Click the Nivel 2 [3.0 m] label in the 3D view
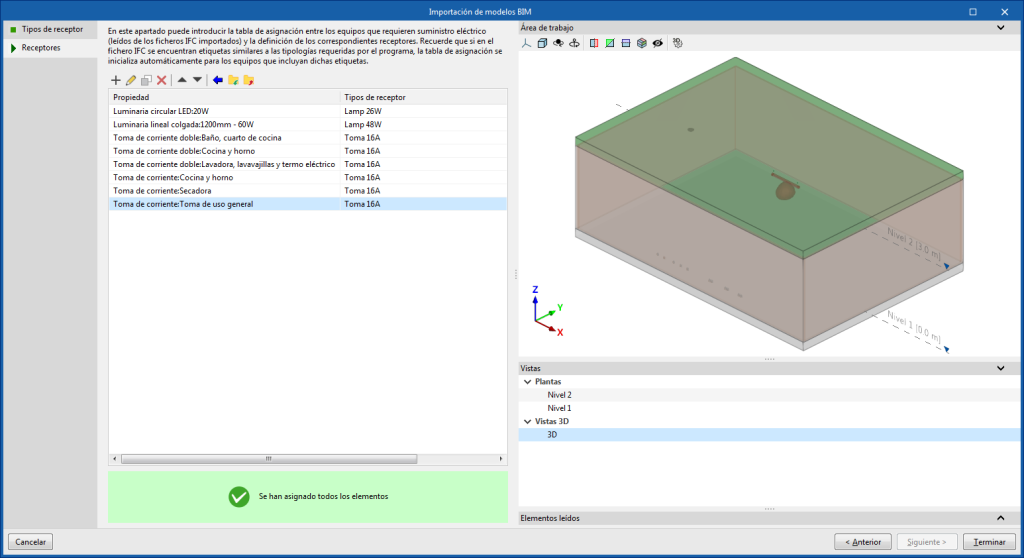 (914, 244)
